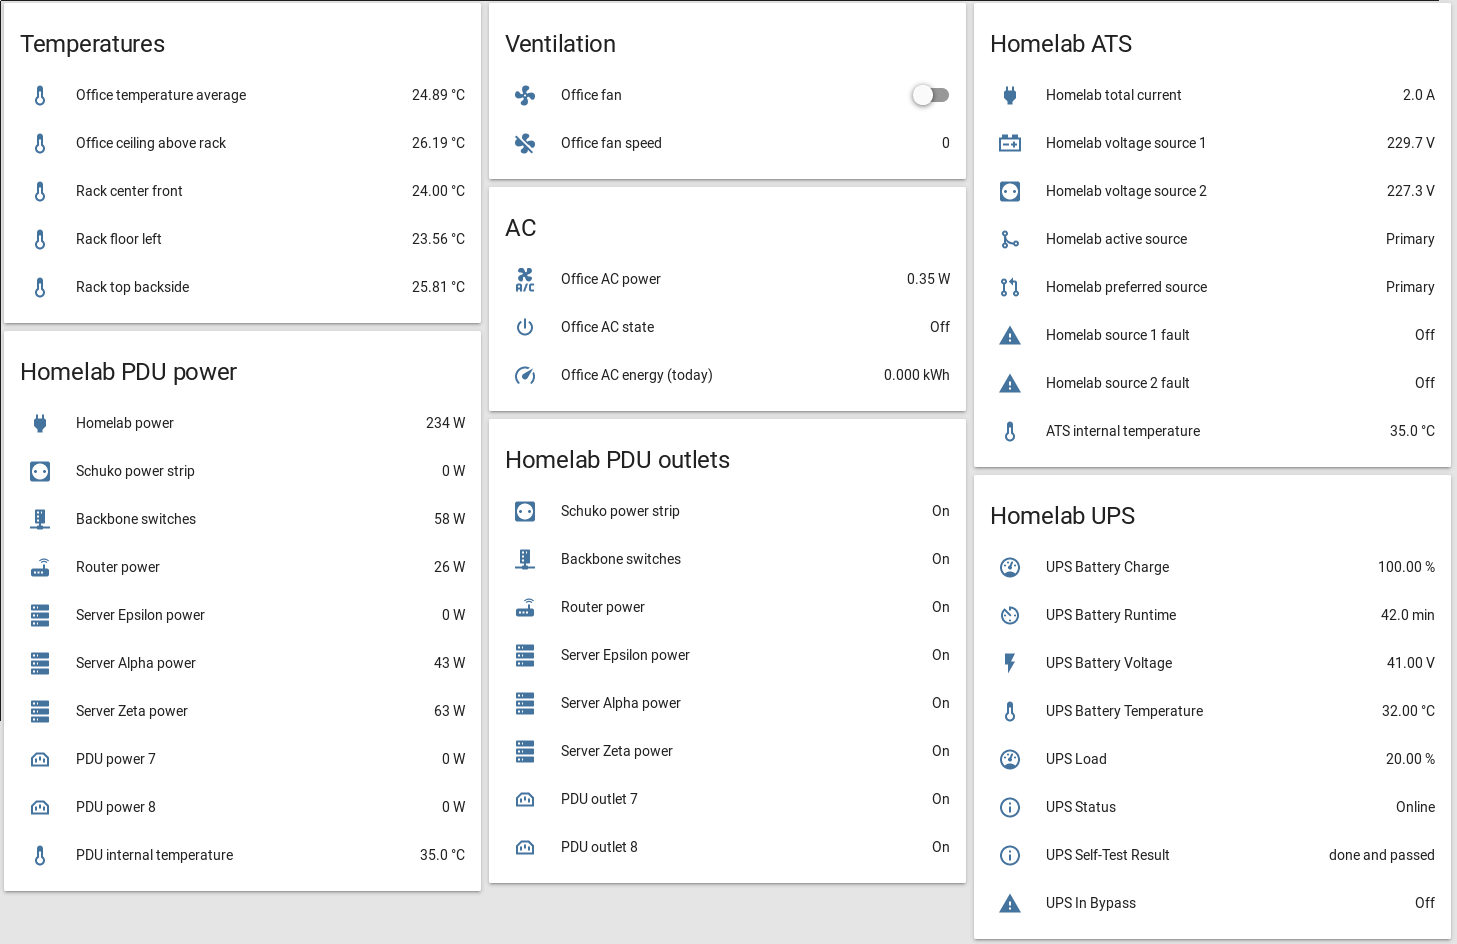Image resolution: width=1457 pixels, height=944 pixels.
Task: Click the PDU outlet 8 On state
Action: click(940, 847)
